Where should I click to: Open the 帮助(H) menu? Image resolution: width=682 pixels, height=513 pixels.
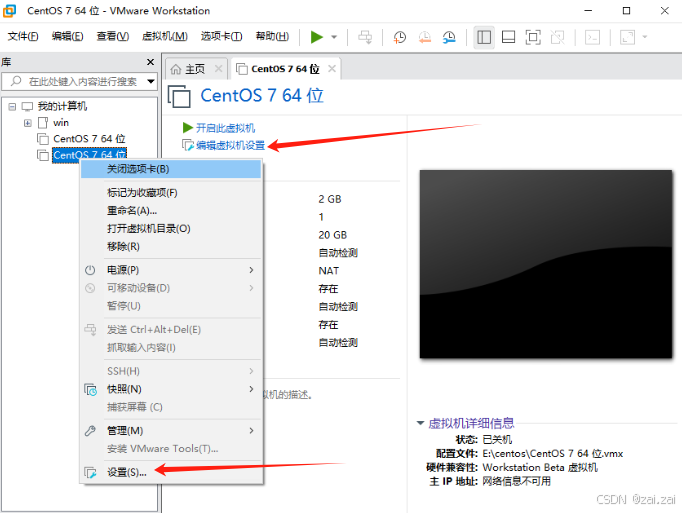(272, 36)
